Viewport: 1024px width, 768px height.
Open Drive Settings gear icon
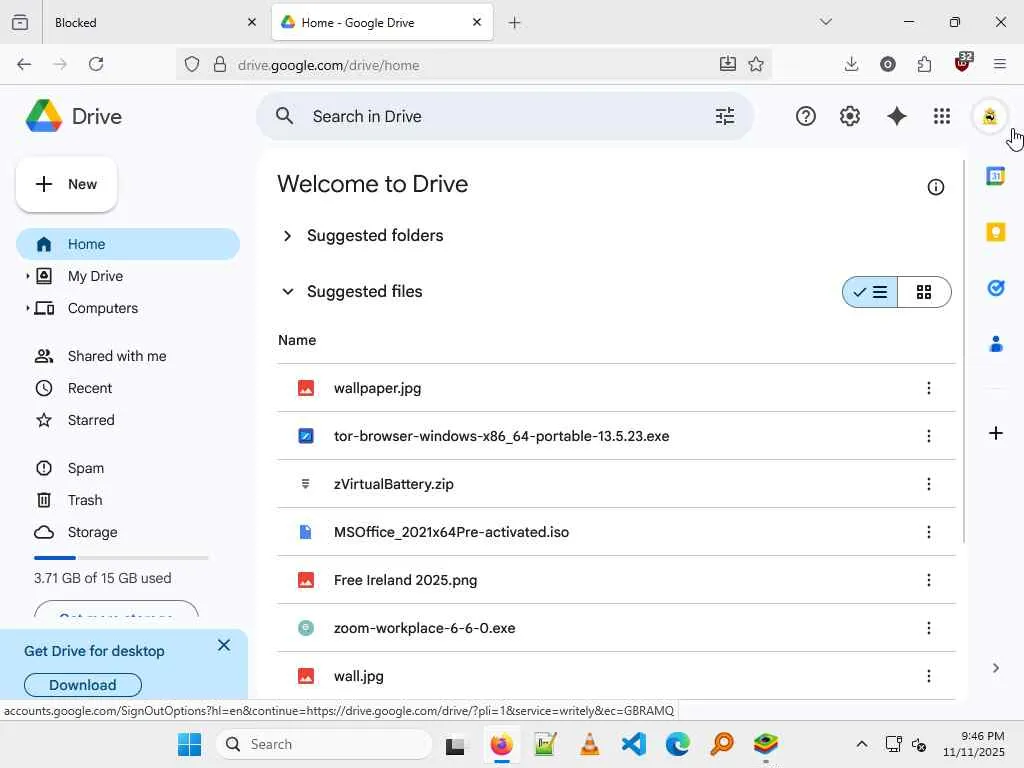click(850, 116)
